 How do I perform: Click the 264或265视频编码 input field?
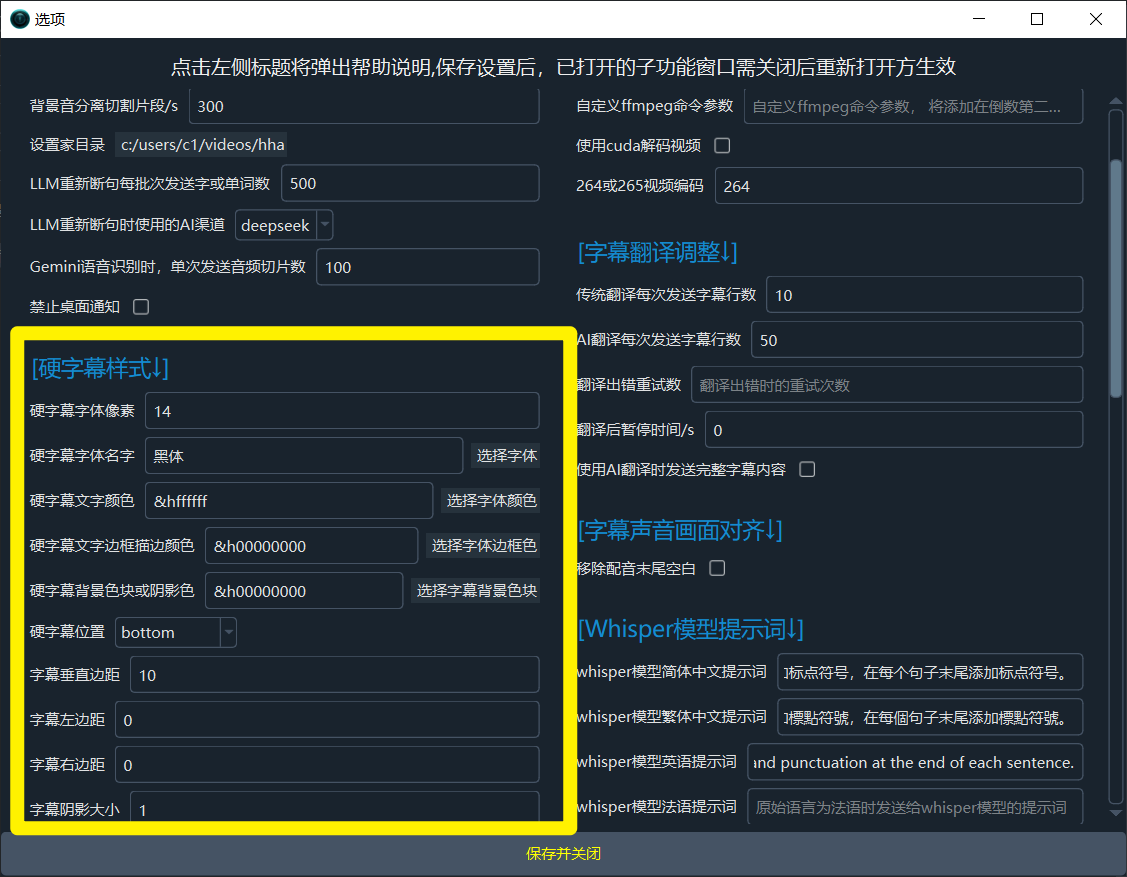[898, 186]
